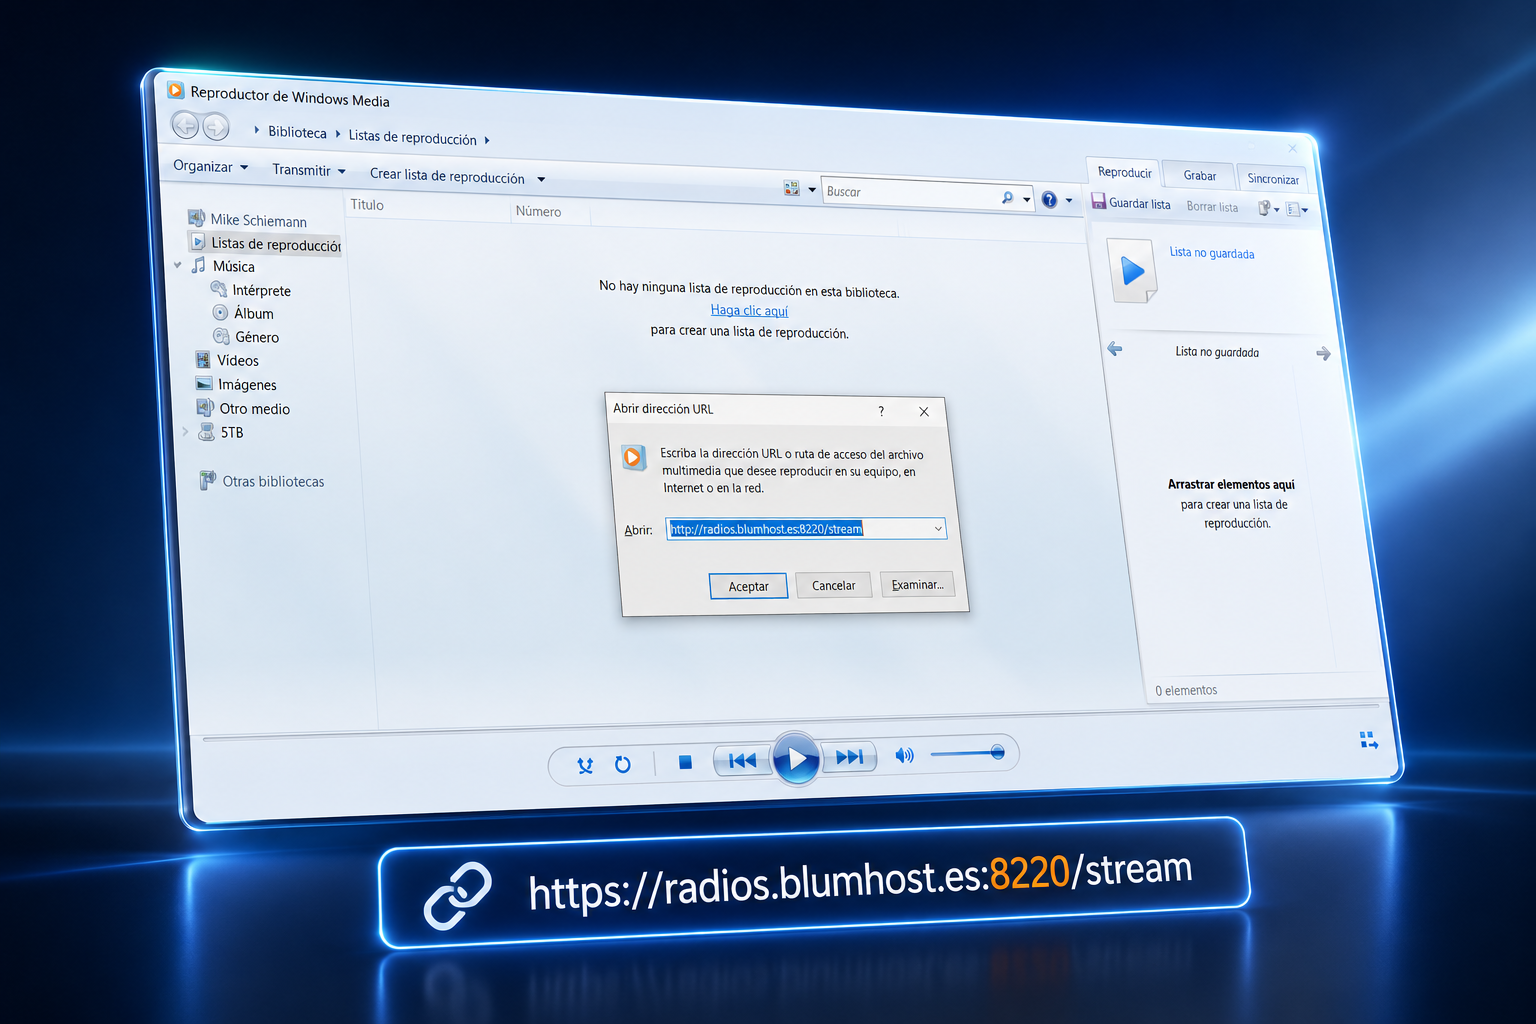Image resolution: width=1536 pixels, height=1024 pixels.
Task: Toggle repeat playback
Action: point(623,764)
